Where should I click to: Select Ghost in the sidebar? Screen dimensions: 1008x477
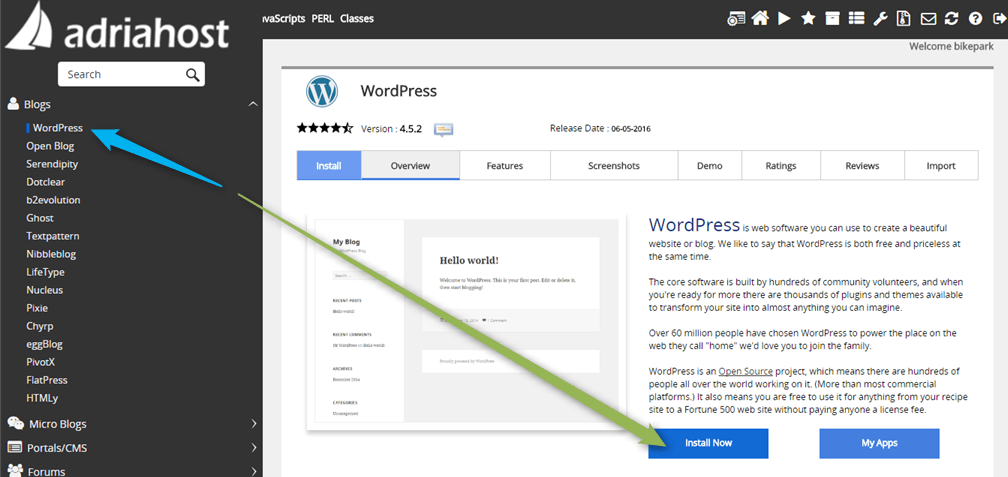(40, 218)
